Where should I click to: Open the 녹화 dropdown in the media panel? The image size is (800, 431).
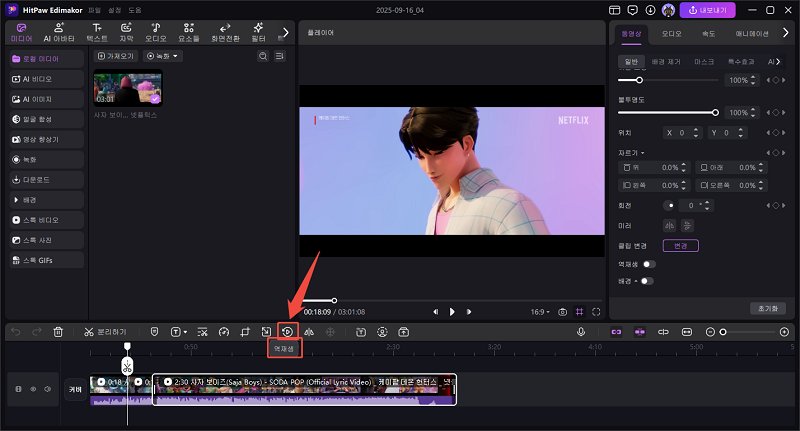[x=162, y=56]
